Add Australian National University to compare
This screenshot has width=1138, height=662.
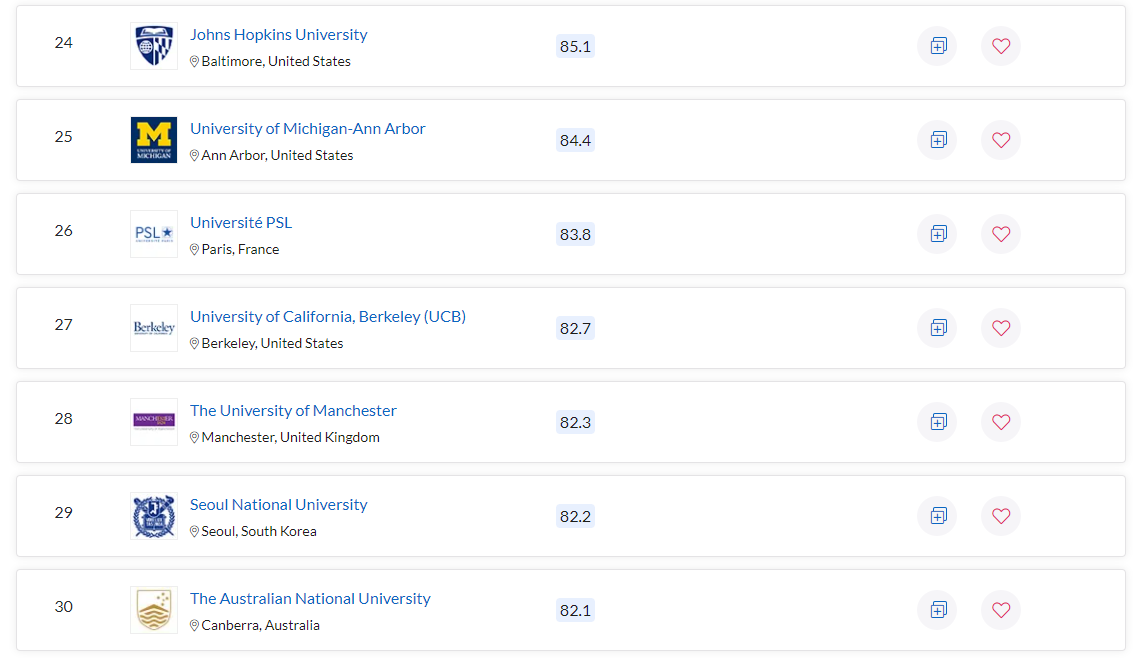938,610
